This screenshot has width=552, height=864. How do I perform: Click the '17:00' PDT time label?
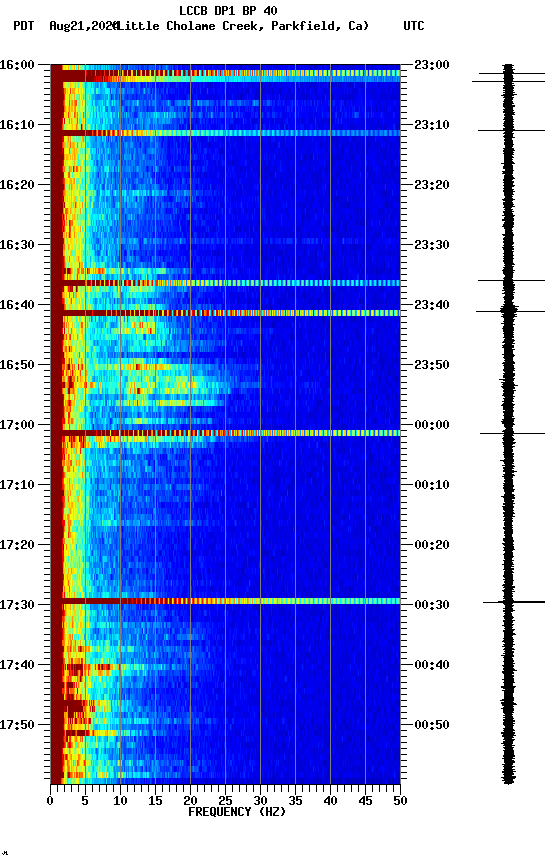point(17,425)
